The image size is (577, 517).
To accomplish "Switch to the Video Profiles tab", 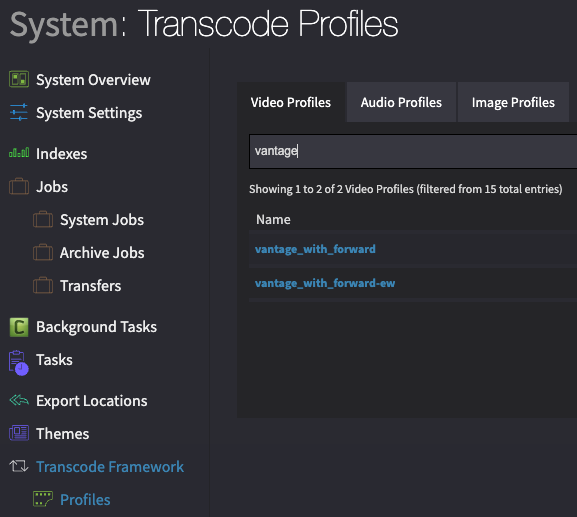I will tap(291, 102).
